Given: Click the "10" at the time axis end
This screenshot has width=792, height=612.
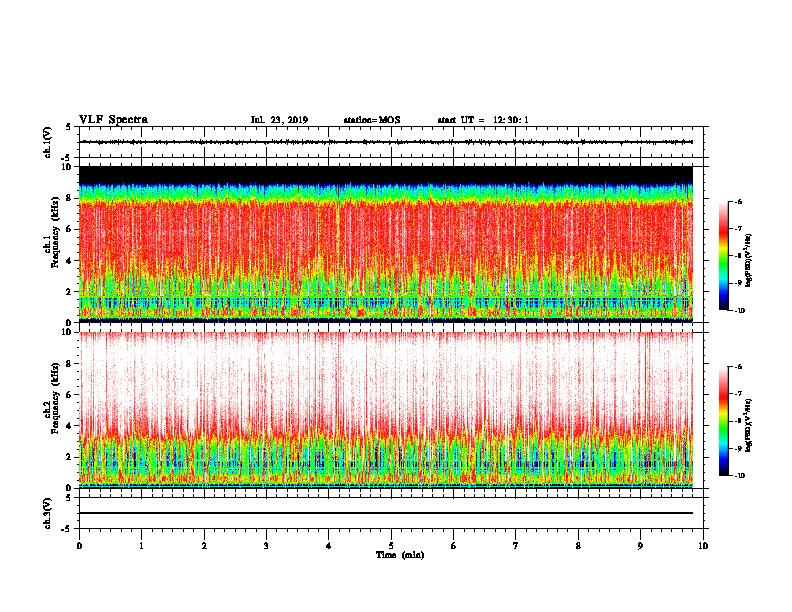Looking at the screenshot, I should (703, 546).
